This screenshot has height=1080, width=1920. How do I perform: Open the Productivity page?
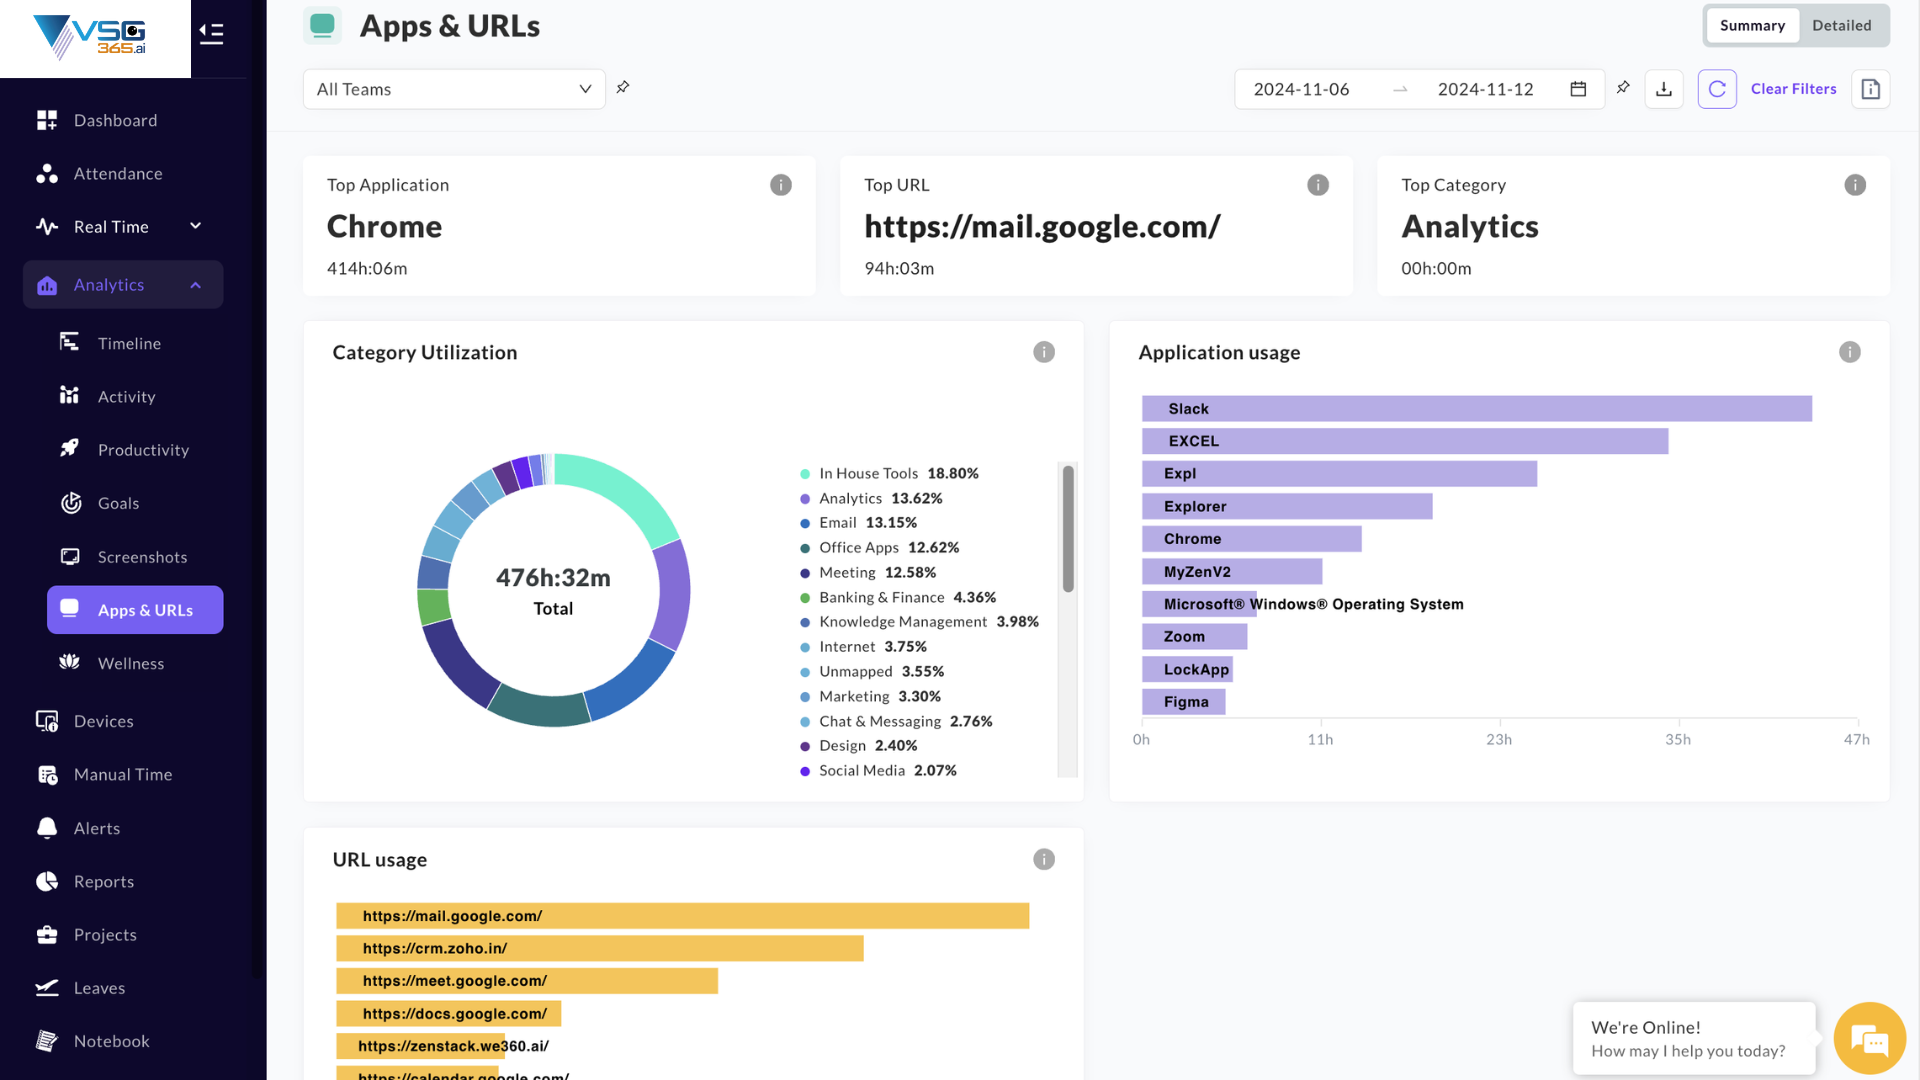tap(143, 450)
